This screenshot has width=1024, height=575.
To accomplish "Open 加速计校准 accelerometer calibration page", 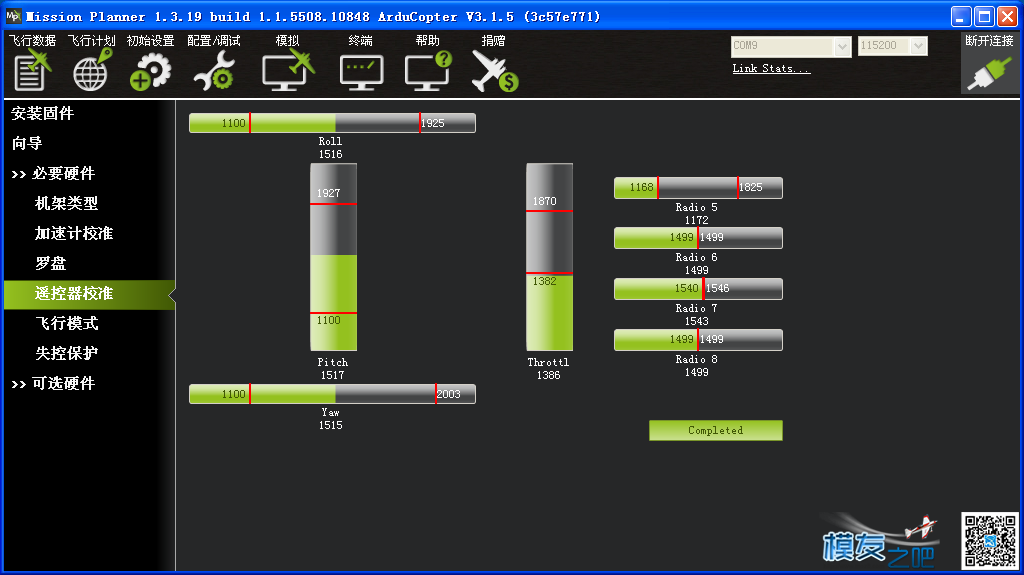I will (x=74, y=233).
